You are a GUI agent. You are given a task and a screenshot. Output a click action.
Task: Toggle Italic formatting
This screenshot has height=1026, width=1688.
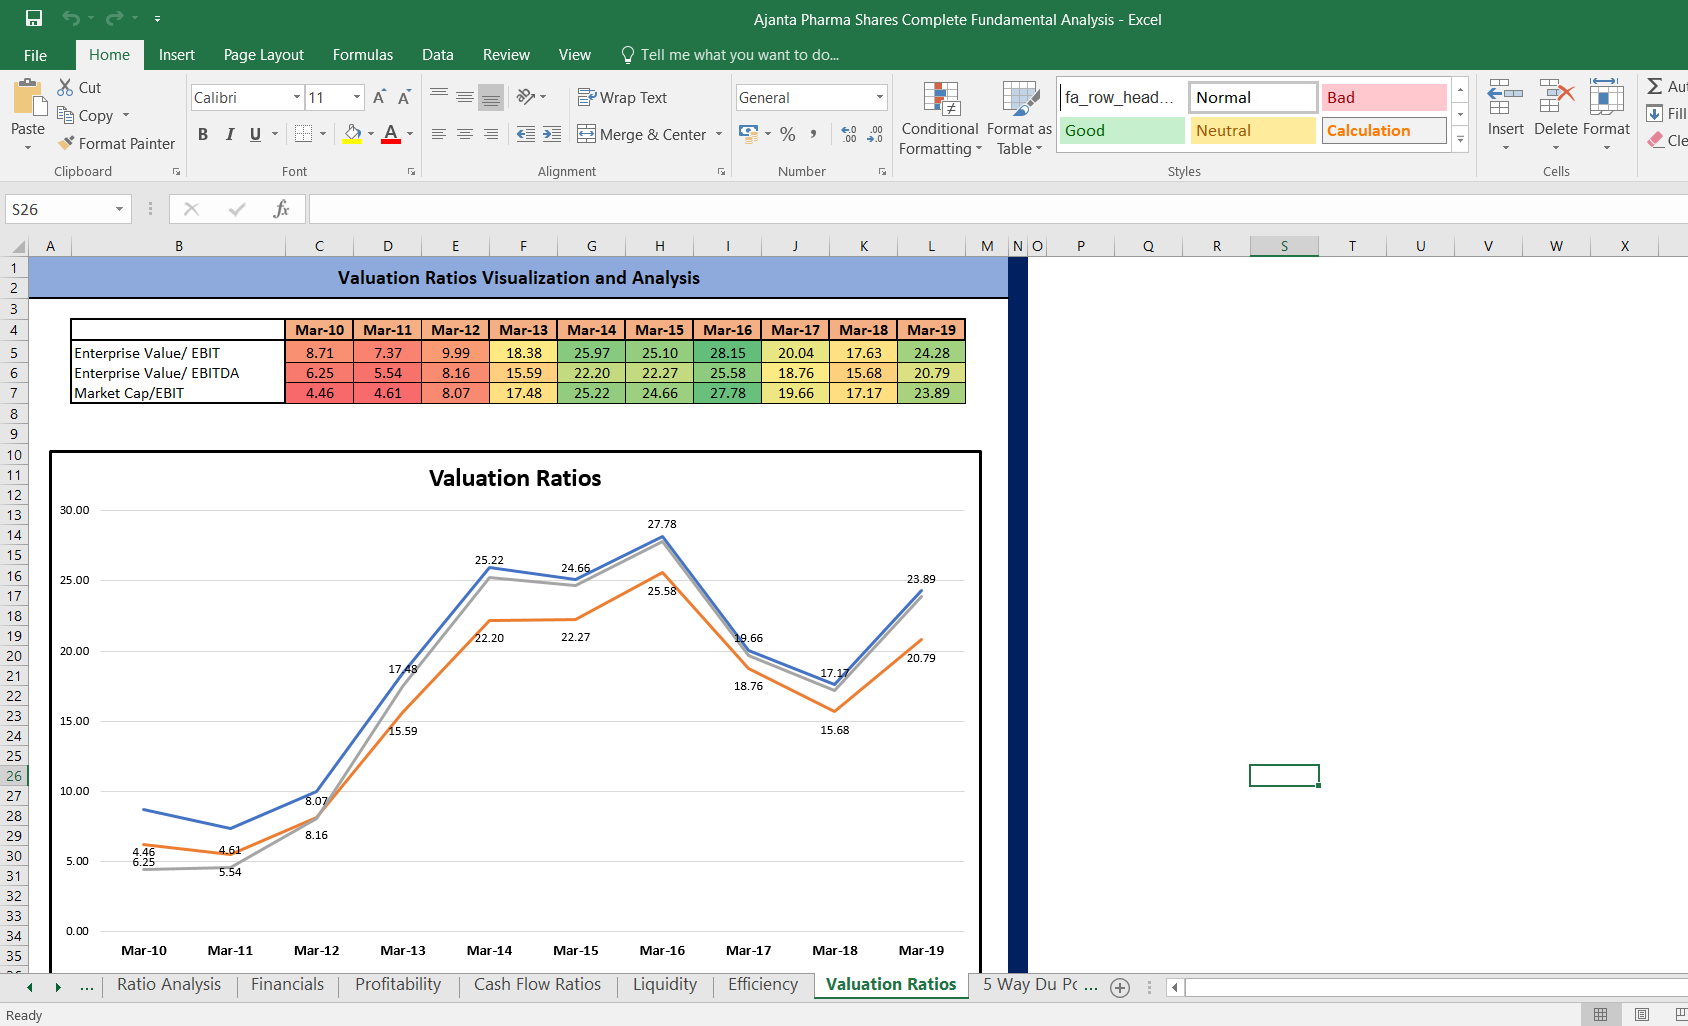(x=229, y=134)
